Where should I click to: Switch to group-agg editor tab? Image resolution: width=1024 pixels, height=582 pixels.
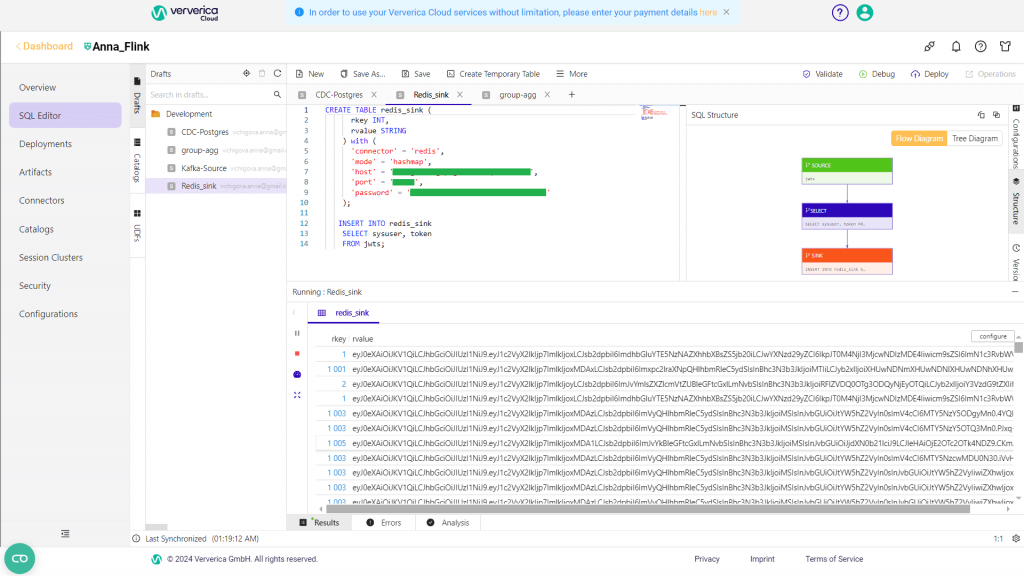pos(517,95)
